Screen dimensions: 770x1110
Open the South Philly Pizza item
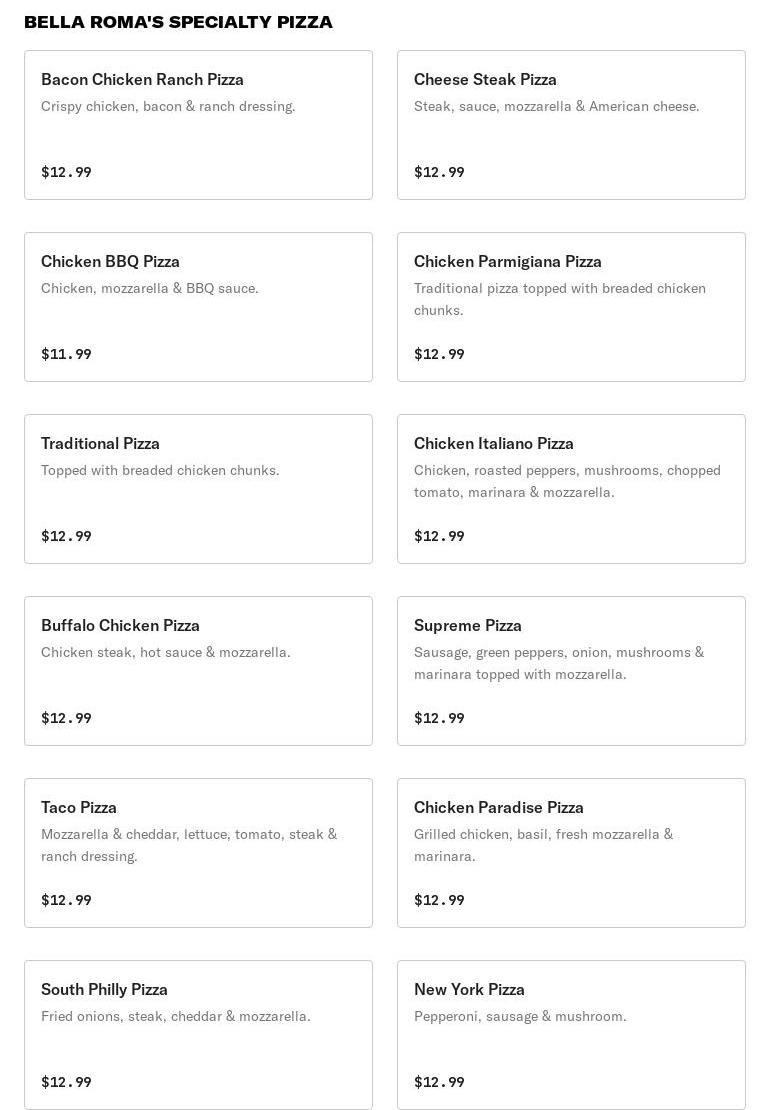198,1035
